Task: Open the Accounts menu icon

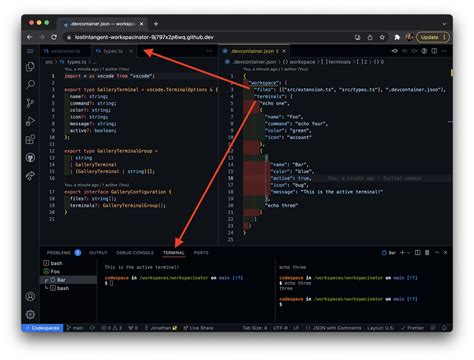Action: point(30,296)
